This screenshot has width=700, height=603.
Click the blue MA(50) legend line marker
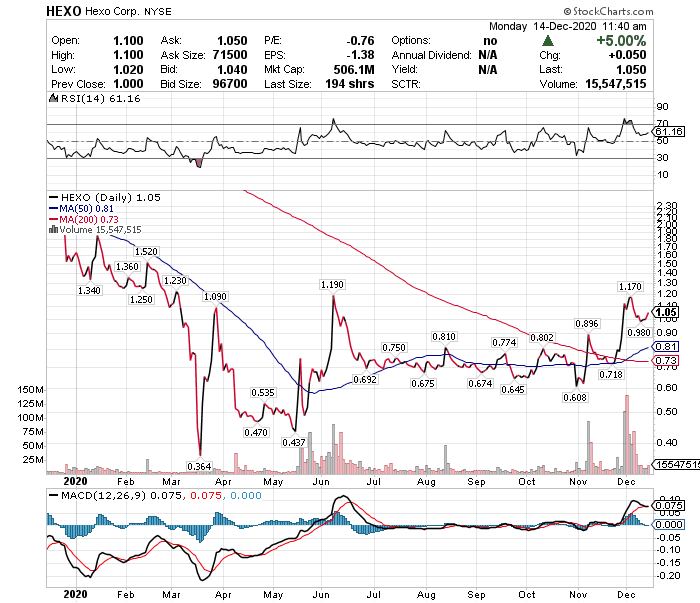(53, 208)
